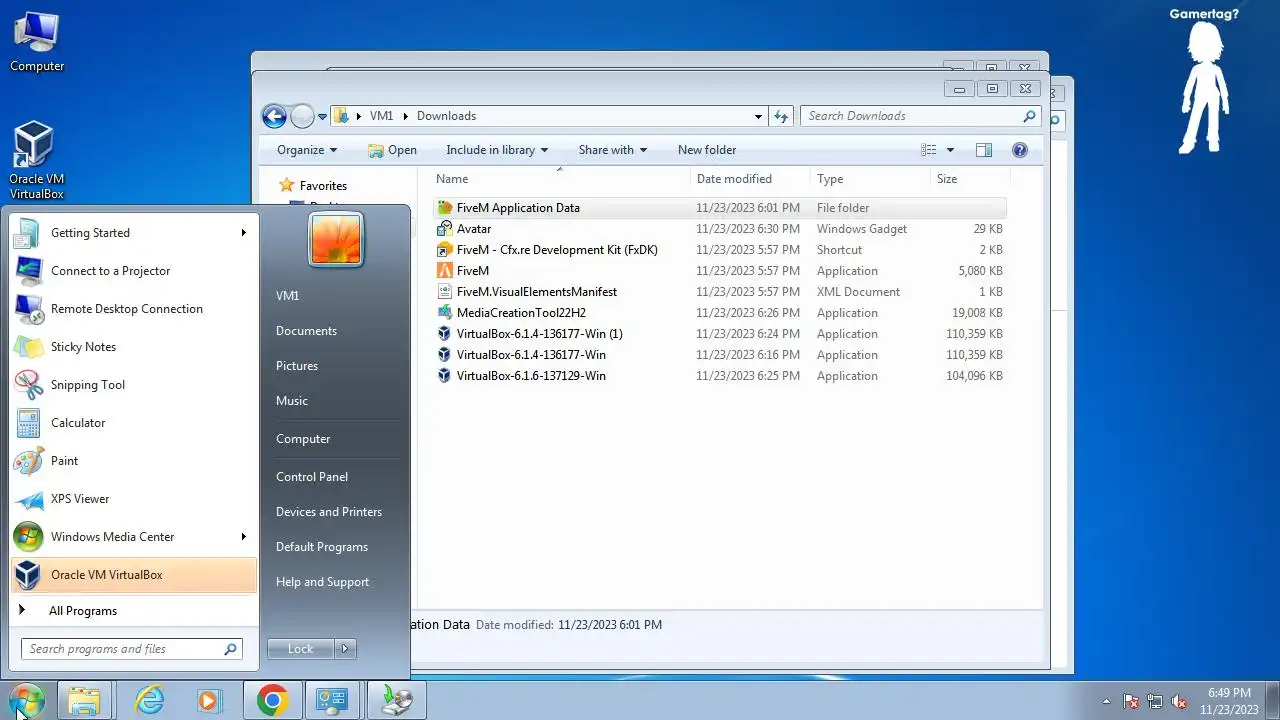The height and width of the screenshot is (720, 1280).
Task: Launch Paint from Start menu
Action: tap(133, 461)
